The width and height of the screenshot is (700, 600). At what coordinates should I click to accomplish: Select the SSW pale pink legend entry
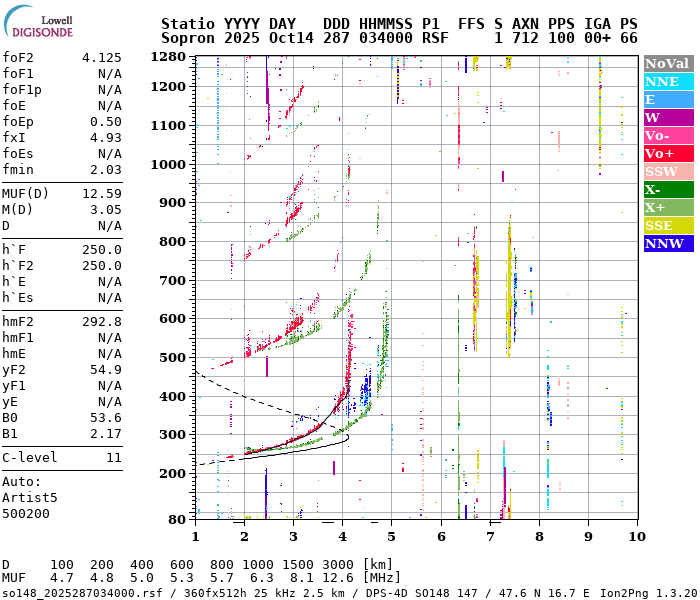coord(668,171)
